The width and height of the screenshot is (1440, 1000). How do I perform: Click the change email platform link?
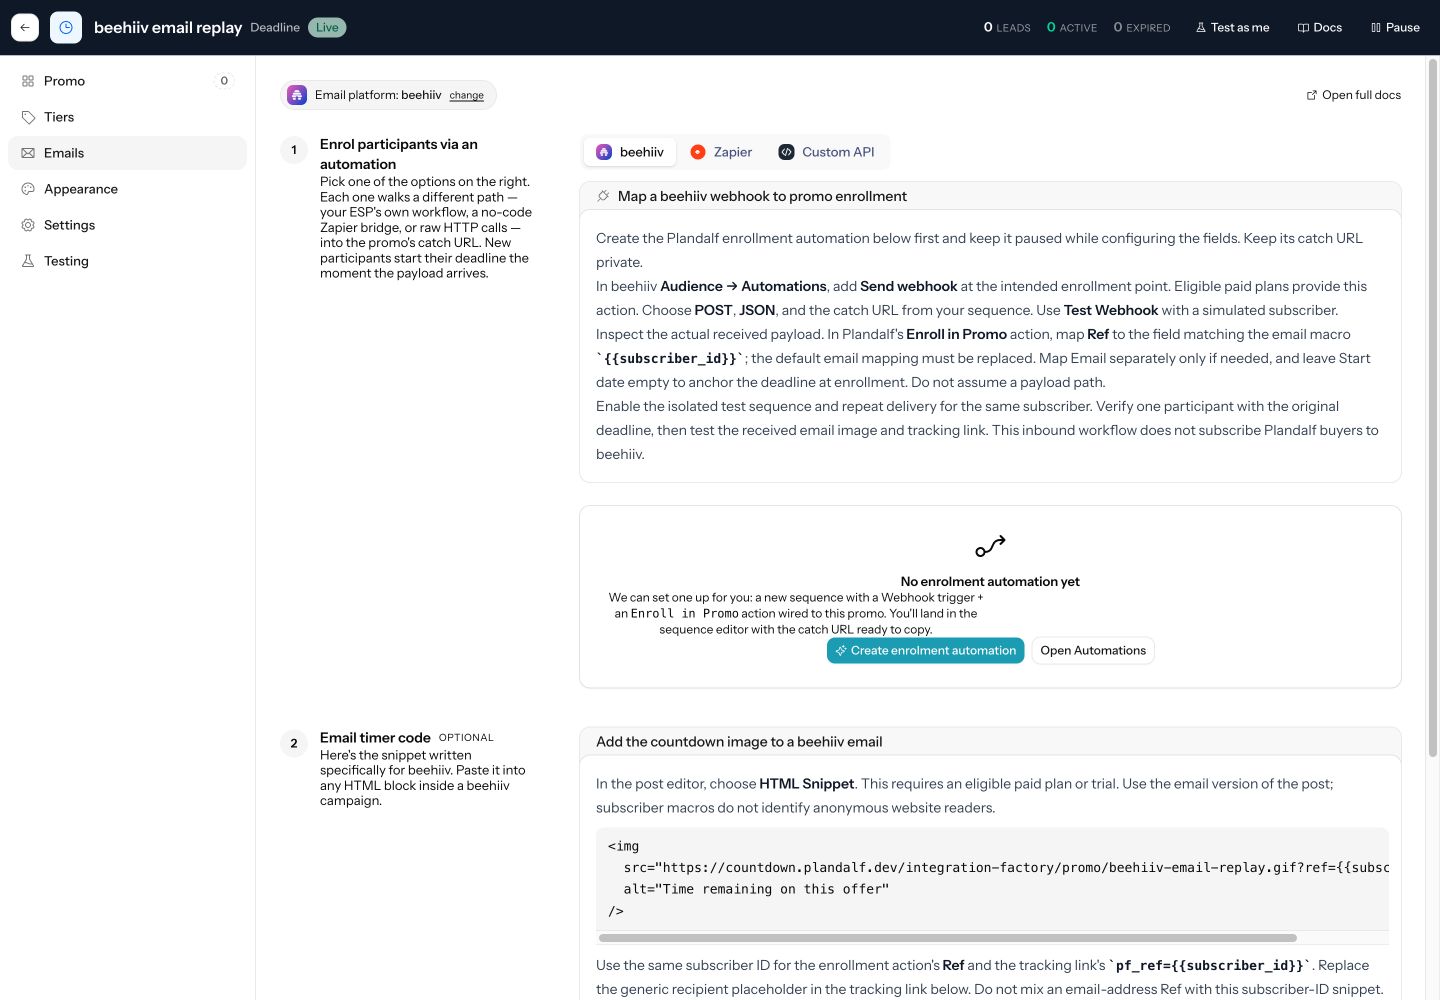466,96
